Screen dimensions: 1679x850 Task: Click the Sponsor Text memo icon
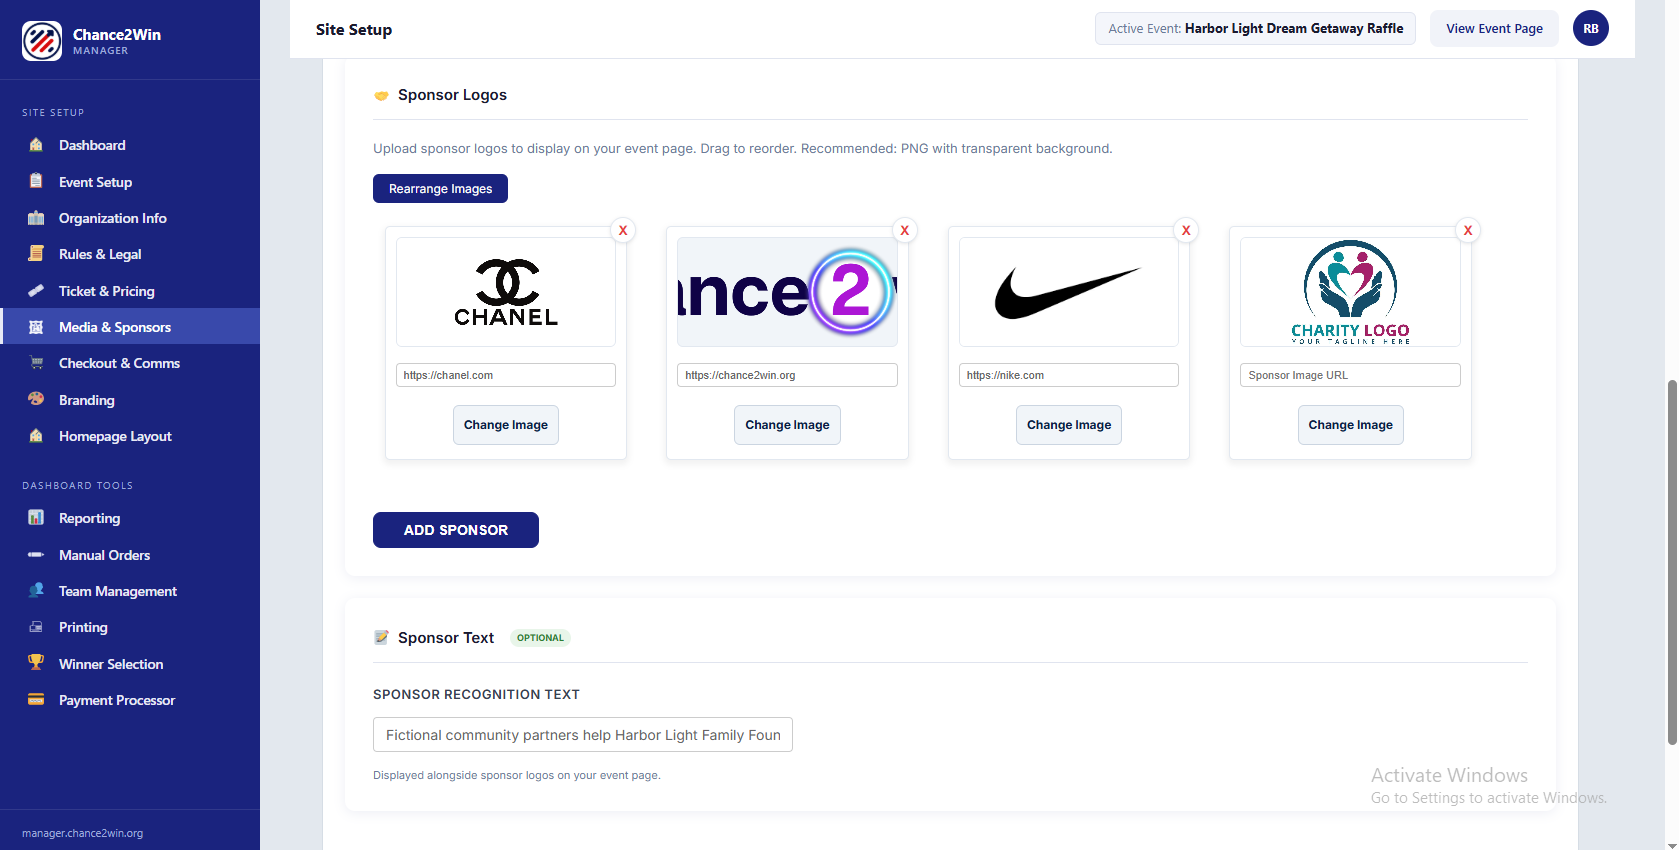pos(381,637)
